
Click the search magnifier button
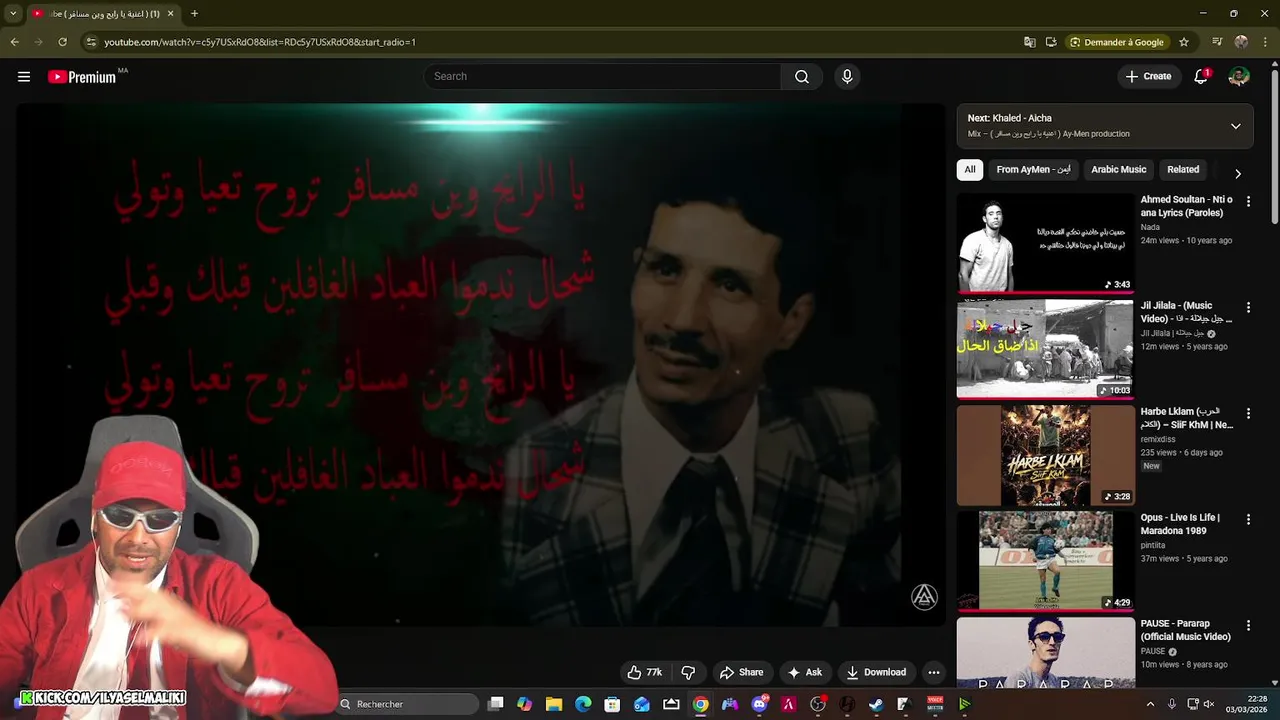click(802, 77)
